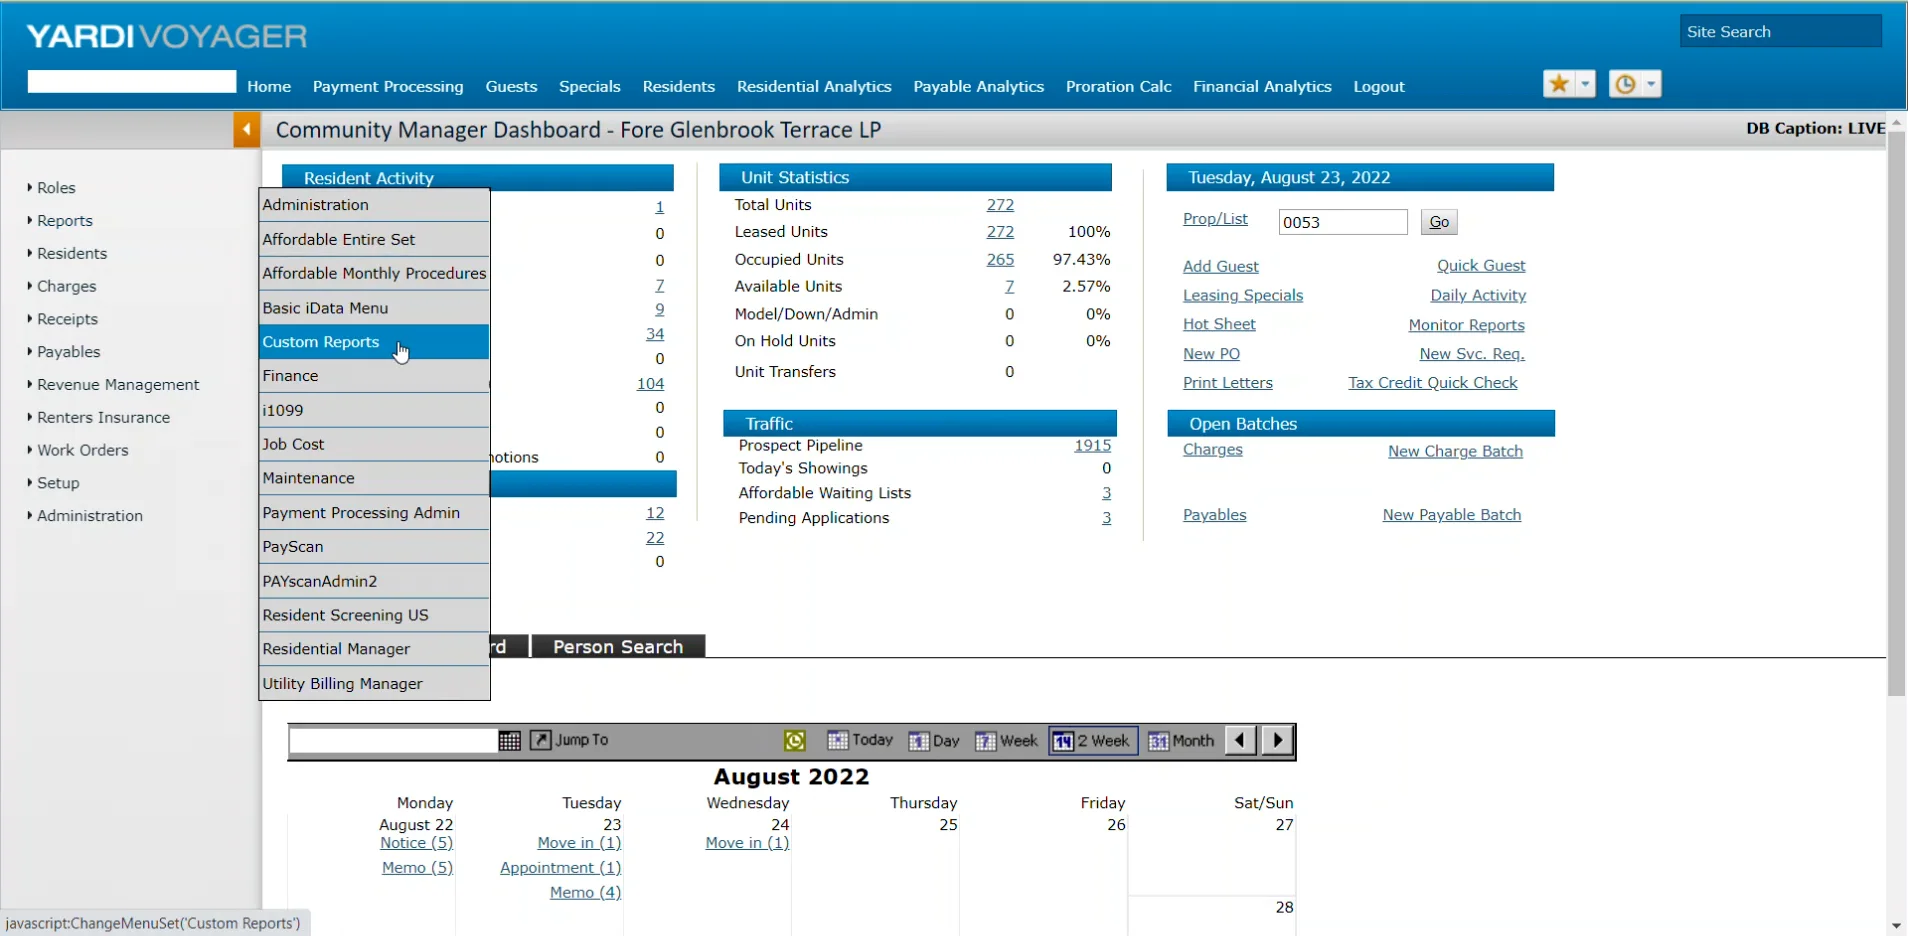Expand the Receipts side menu
Image resolution: width=1908 pixels, height=936 pixels.
coord(67,319)
